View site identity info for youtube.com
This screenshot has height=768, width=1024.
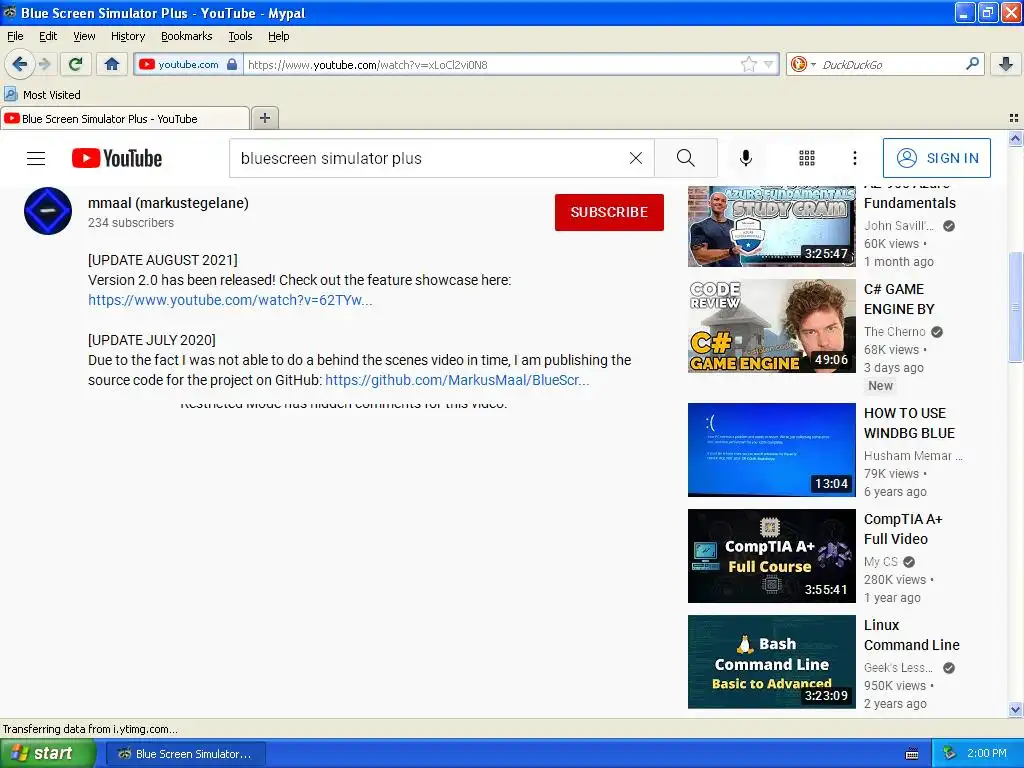[x=188, y=64]
